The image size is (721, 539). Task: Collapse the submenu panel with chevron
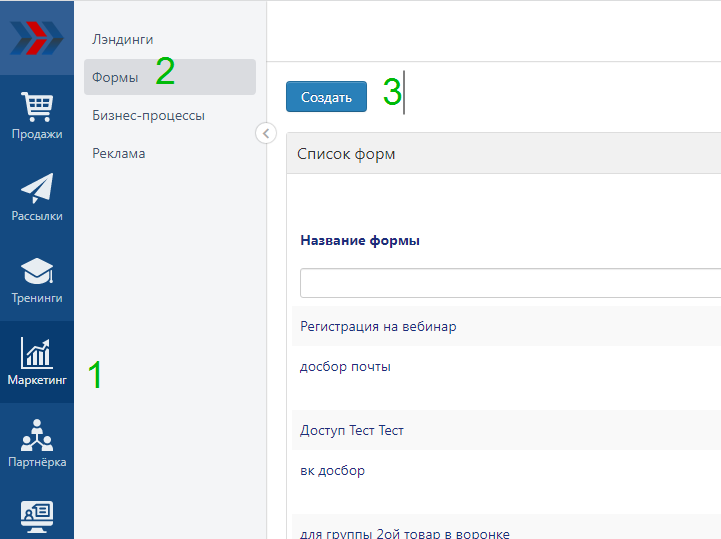[x=266, y=133]
